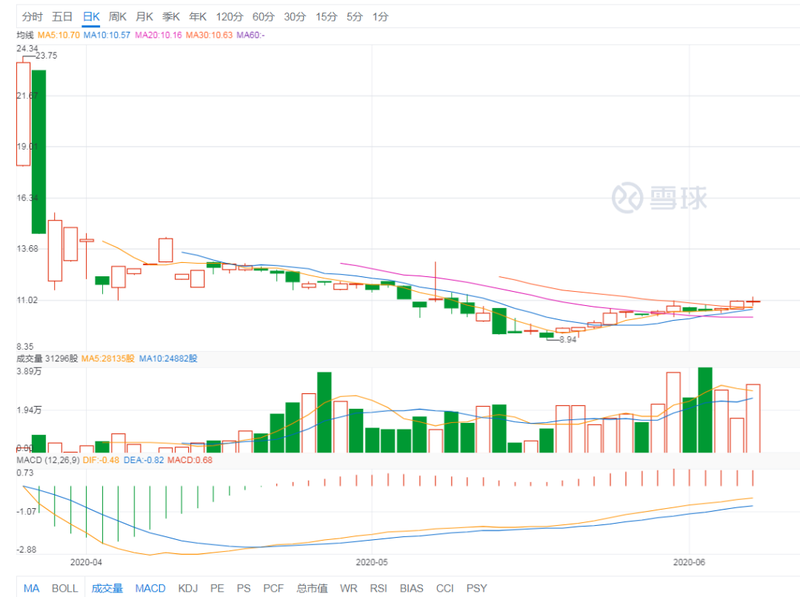Viewport: 800px width, 597px height.
Task: Enable the PSY indicator
Action: pos(477,588)
